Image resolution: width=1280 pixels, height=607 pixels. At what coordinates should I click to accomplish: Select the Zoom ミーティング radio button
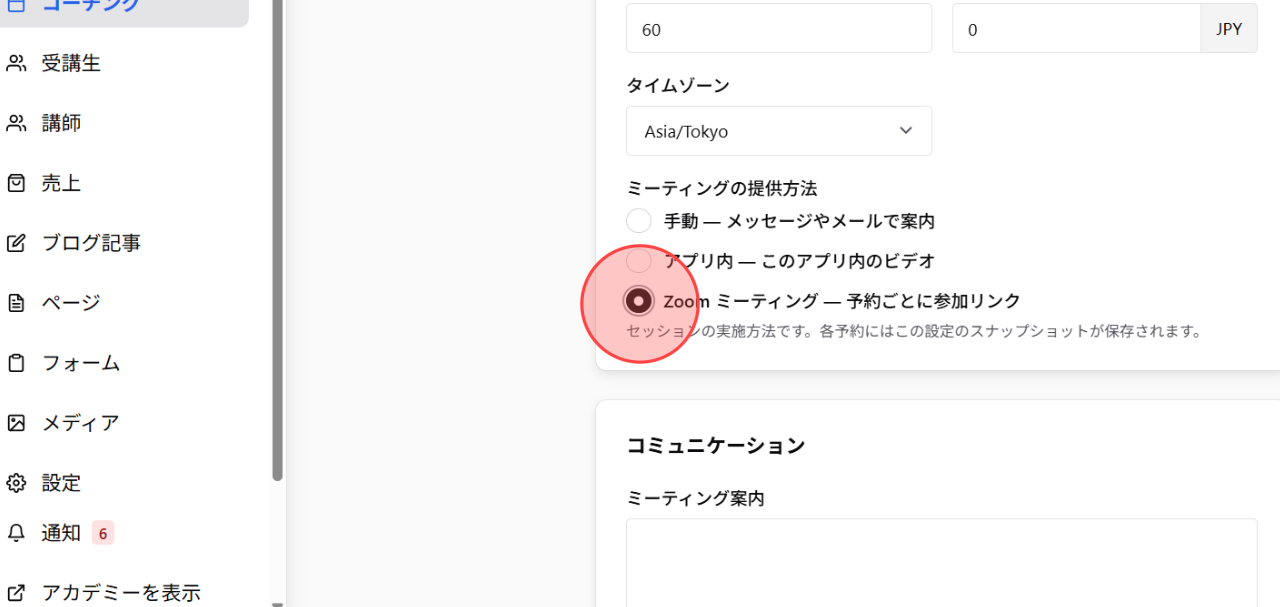click(639, 301)
